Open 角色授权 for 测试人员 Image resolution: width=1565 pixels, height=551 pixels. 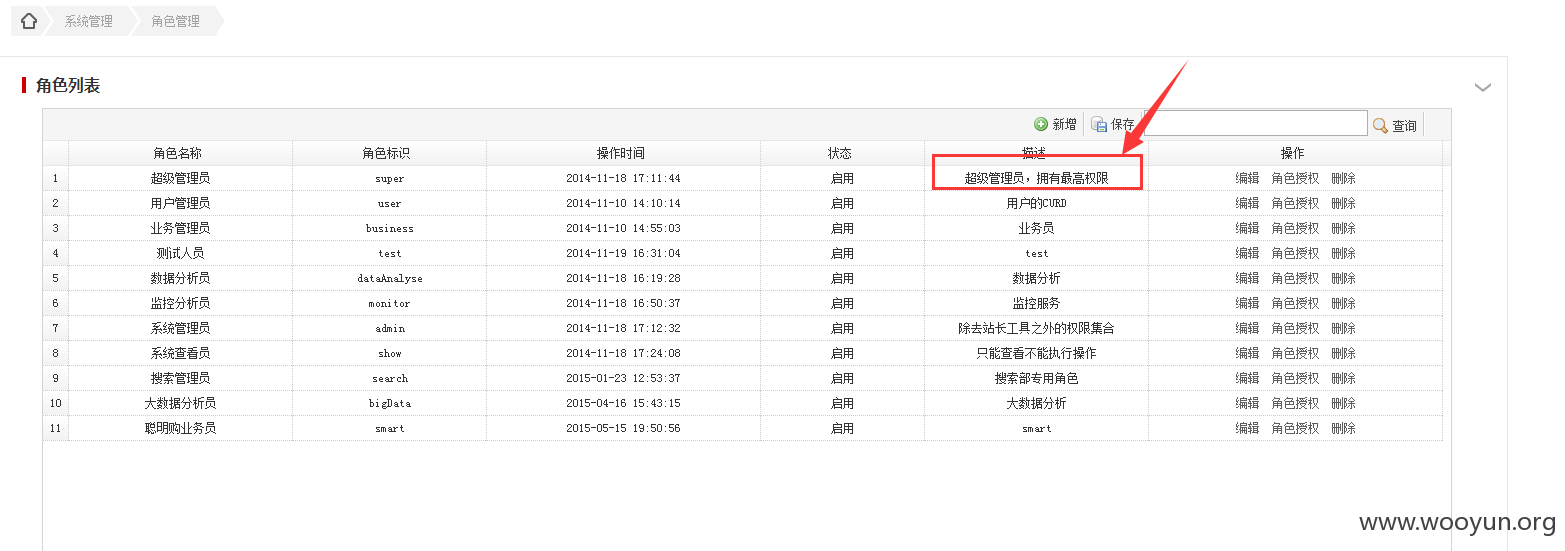(1295, 253)
